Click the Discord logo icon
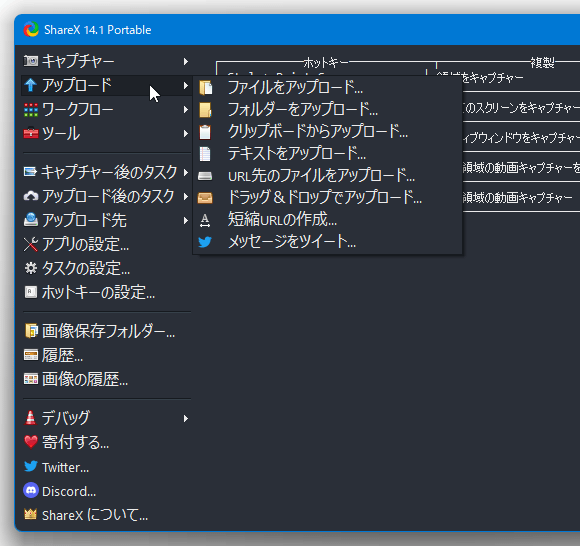The width and height of the screenshot is (580, 546). [31, 490]
